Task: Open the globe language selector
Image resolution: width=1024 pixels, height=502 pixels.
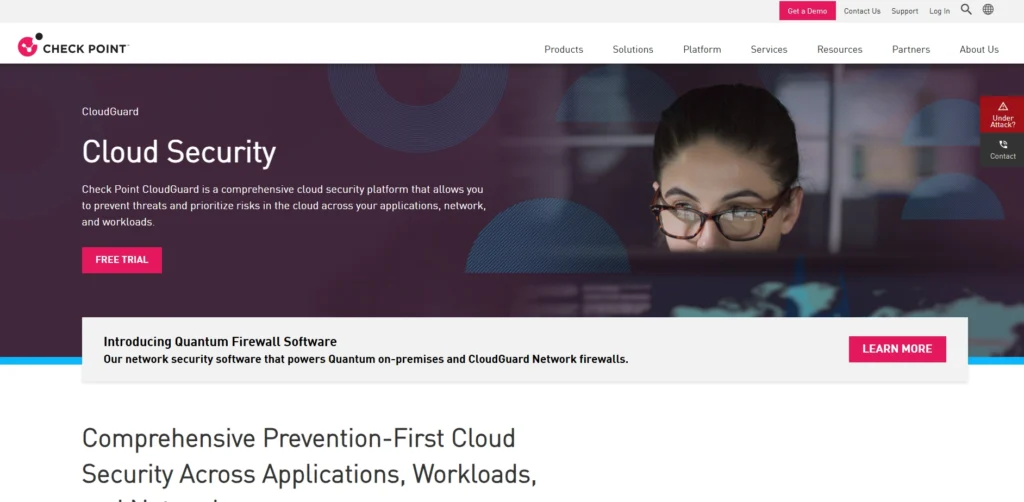Action: click(x=988, y=10)
